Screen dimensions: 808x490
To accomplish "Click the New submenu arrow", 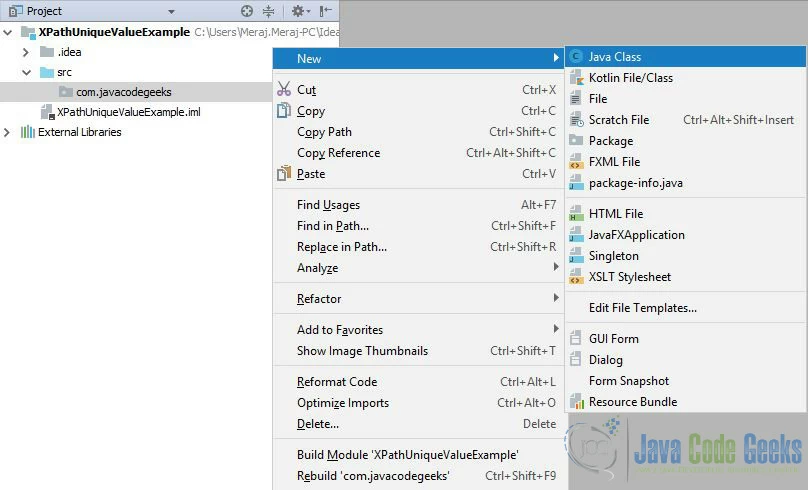I will tap(556, 57).
